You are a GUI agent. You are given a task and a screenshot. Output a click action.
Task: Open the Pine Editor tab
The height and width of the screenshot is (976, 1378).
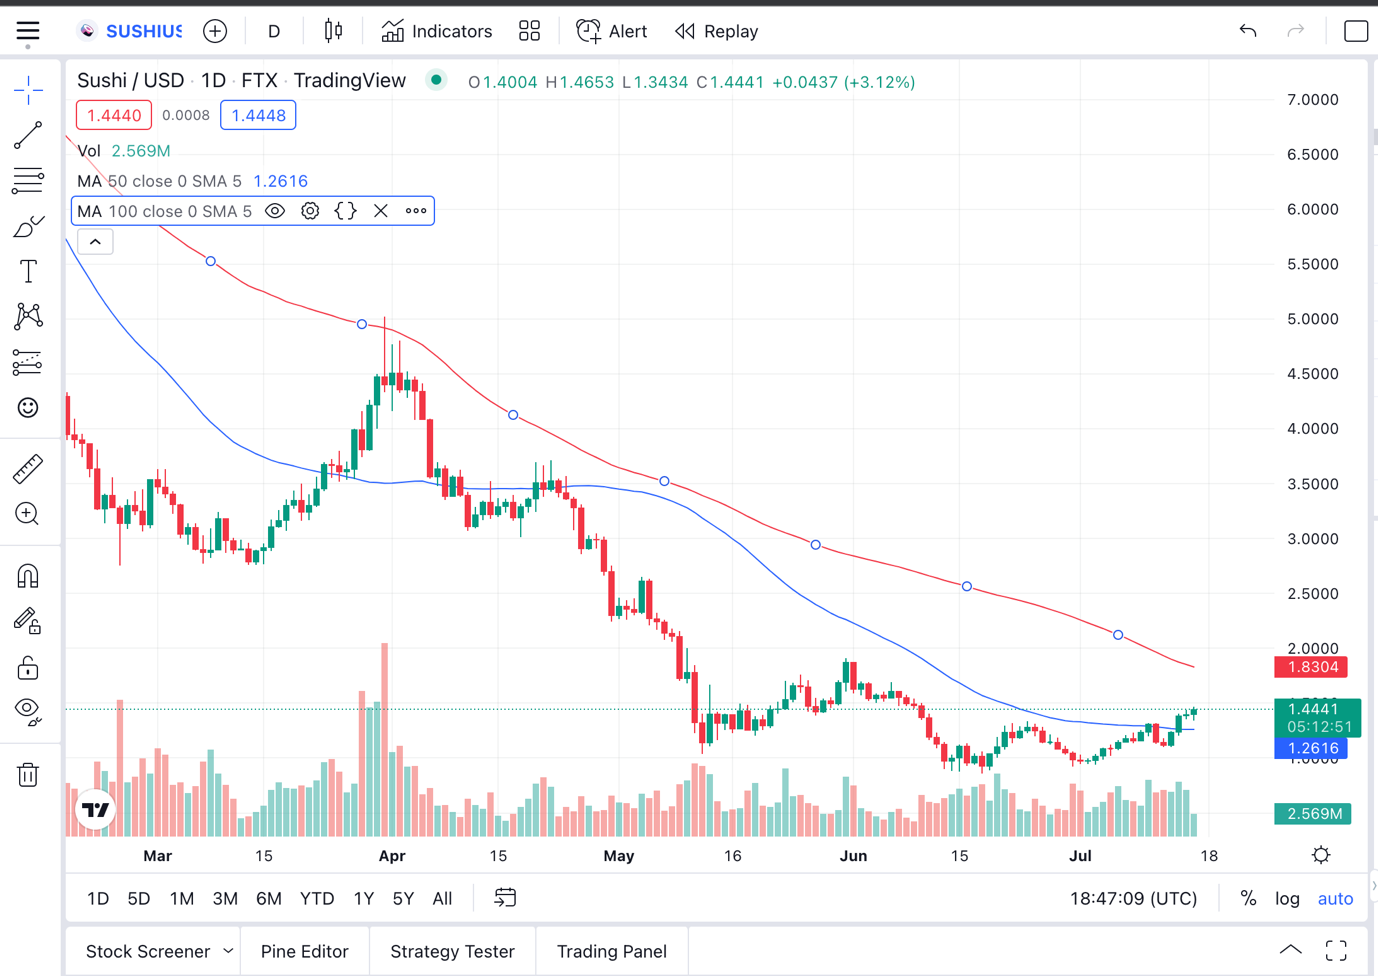point(304,952)
